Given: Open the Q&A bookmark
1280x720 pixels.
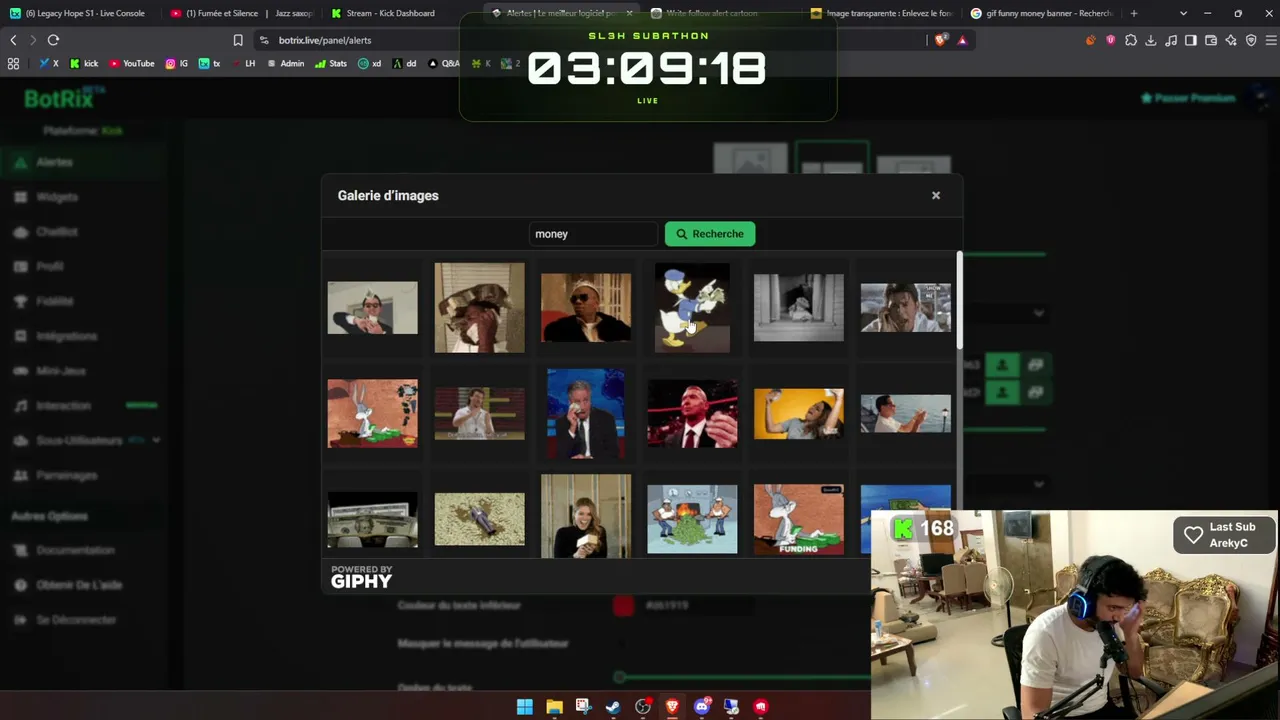Looking at the screenshot, I should click(444, 63).
